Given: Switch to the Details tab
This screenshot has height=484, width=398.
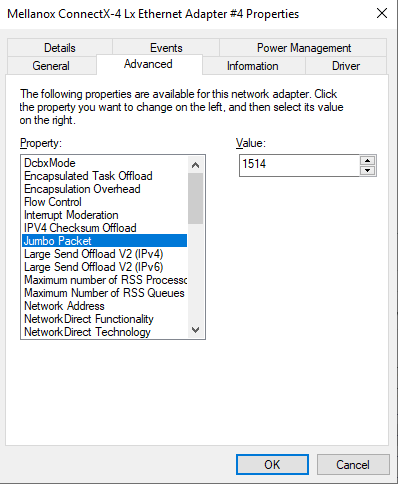Looking at the screenshot, I should (x=60, y=48).
